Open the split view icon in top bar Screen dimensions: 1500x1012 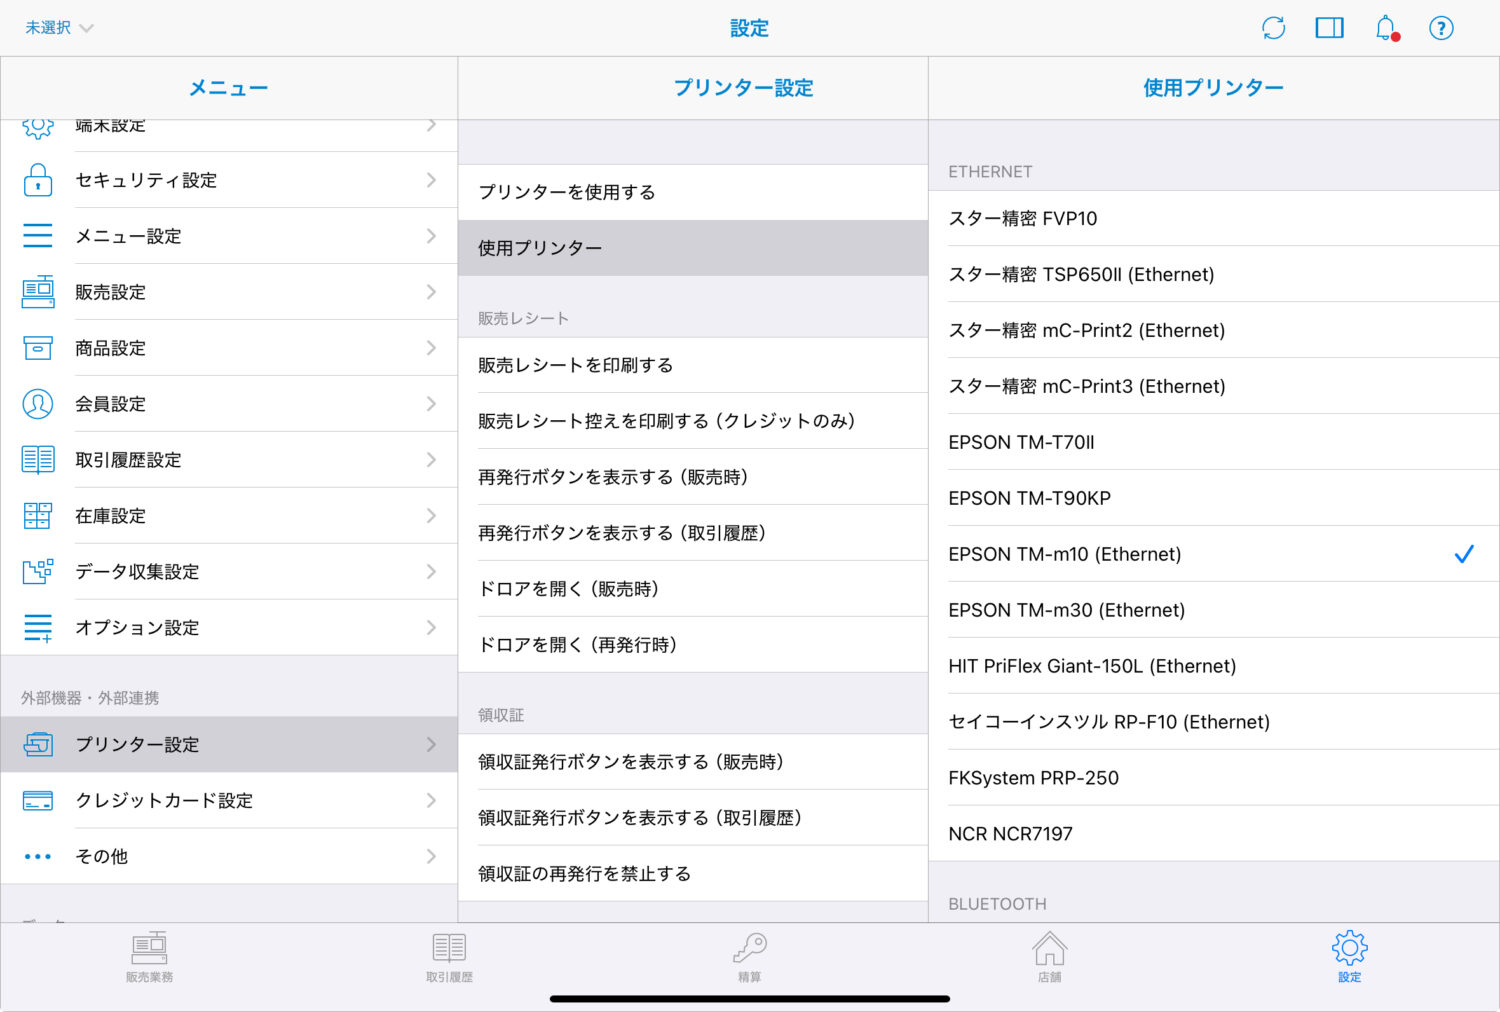point(1330,28)
